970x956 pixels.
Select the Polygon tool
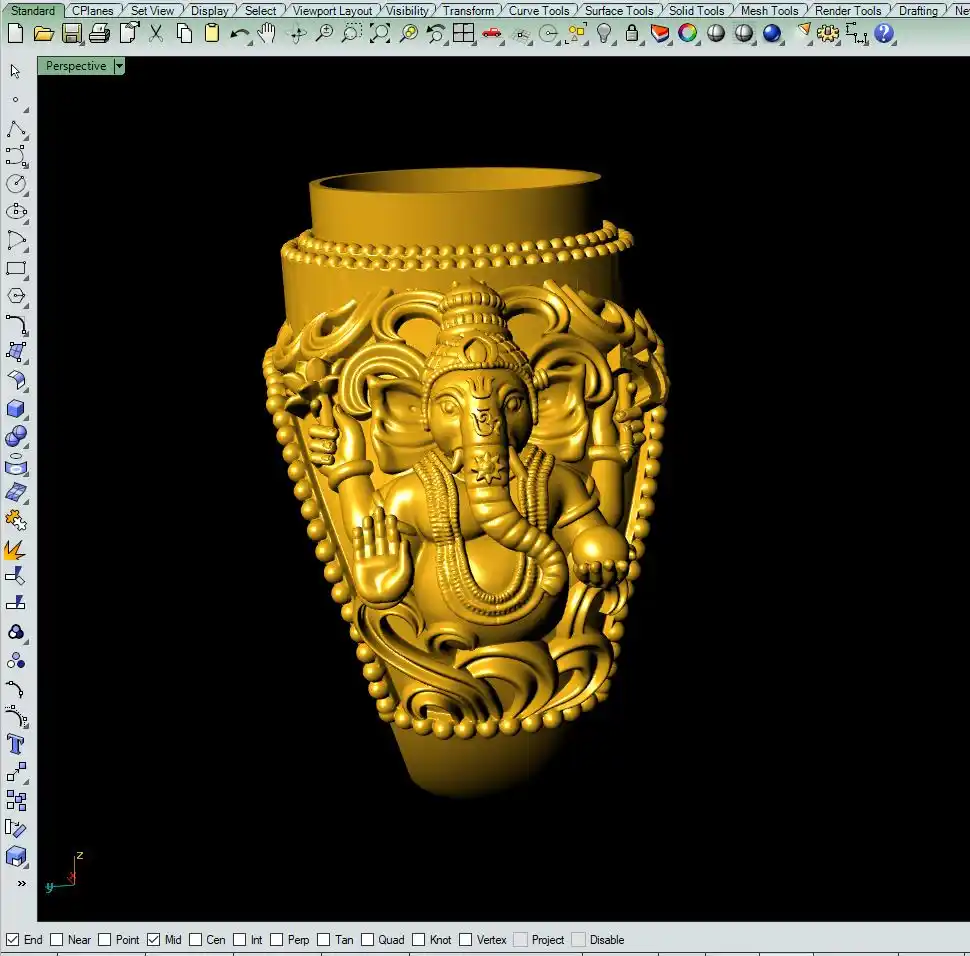coord(16,296)
